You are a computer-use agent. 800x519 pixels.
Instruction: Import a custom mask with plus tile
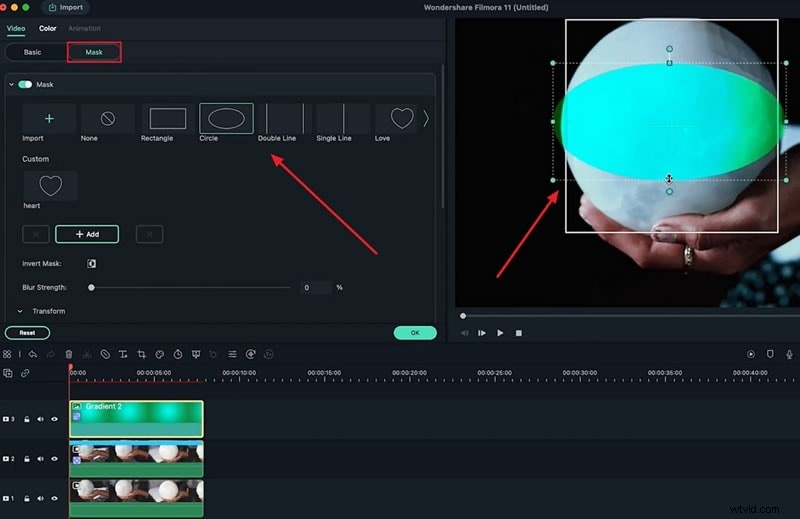click(x=49, y=119)
